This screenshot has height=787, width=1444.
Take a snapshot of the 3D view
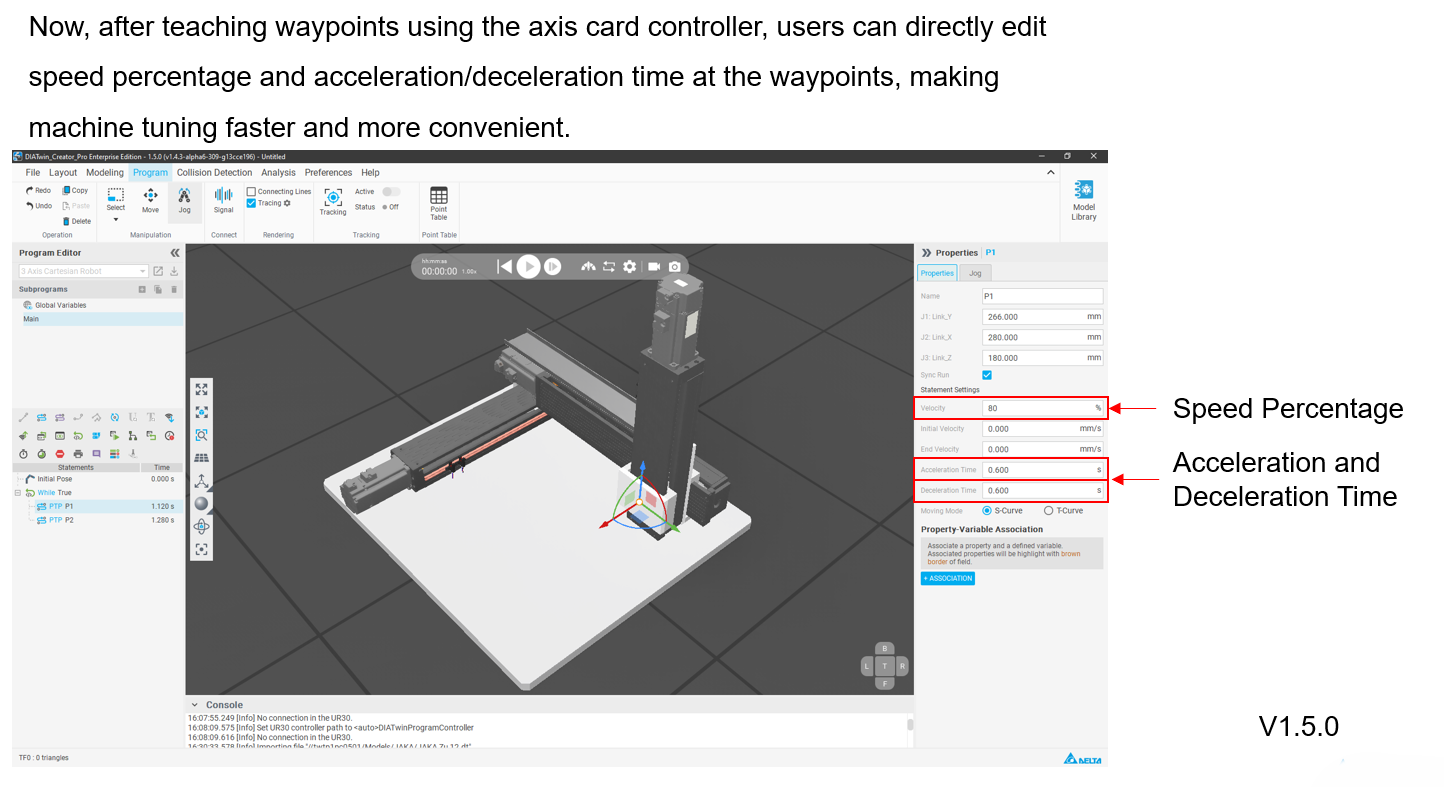pos(675,266)
